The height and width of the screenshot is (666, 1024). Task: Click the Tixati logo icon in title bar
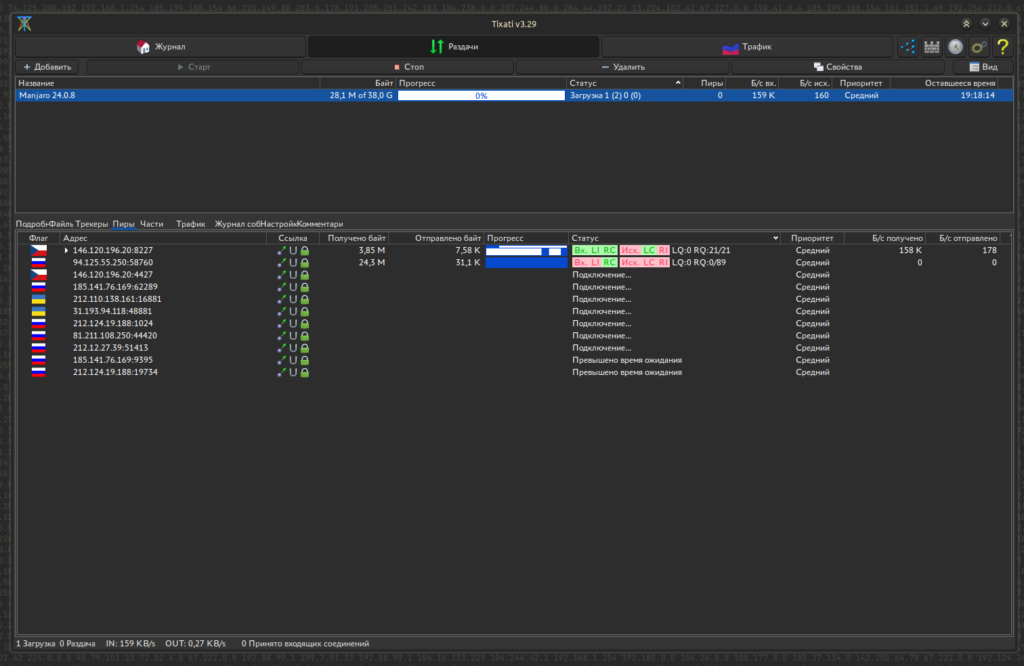pyautogui.click(x=25, y=24)
